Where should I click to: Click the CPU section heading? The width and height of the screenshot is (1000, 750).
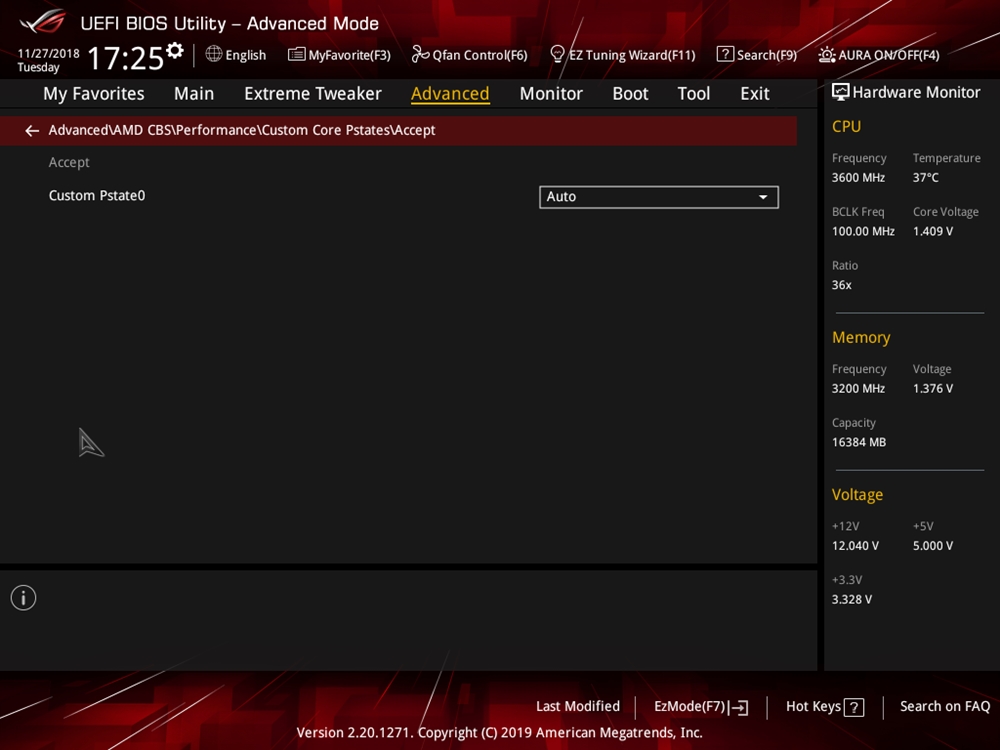pyautogui.click(x=846, y=126)
